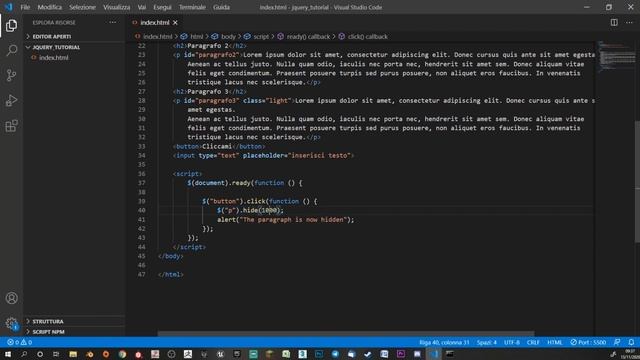The height and width of the screenshot is (360, 640).
Task: Click the system clock on taskbar
Action: click(630, 354)
